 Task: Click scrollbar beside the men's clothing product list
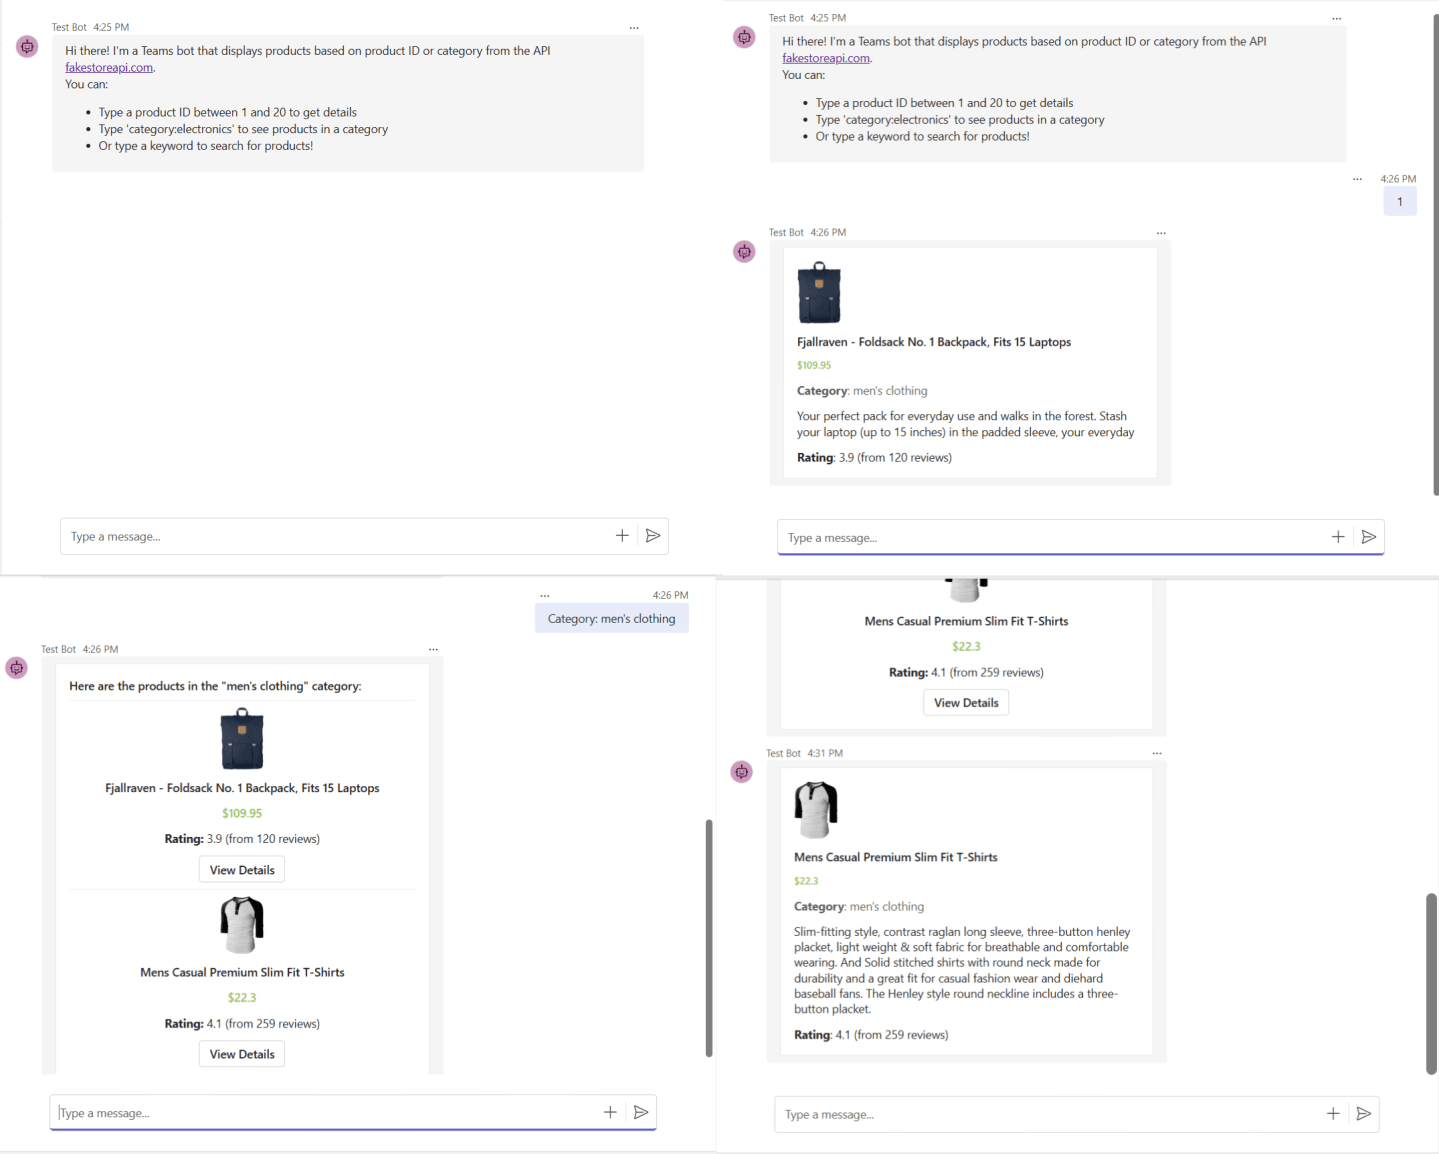pyautogui.click(x=709, y=937)
